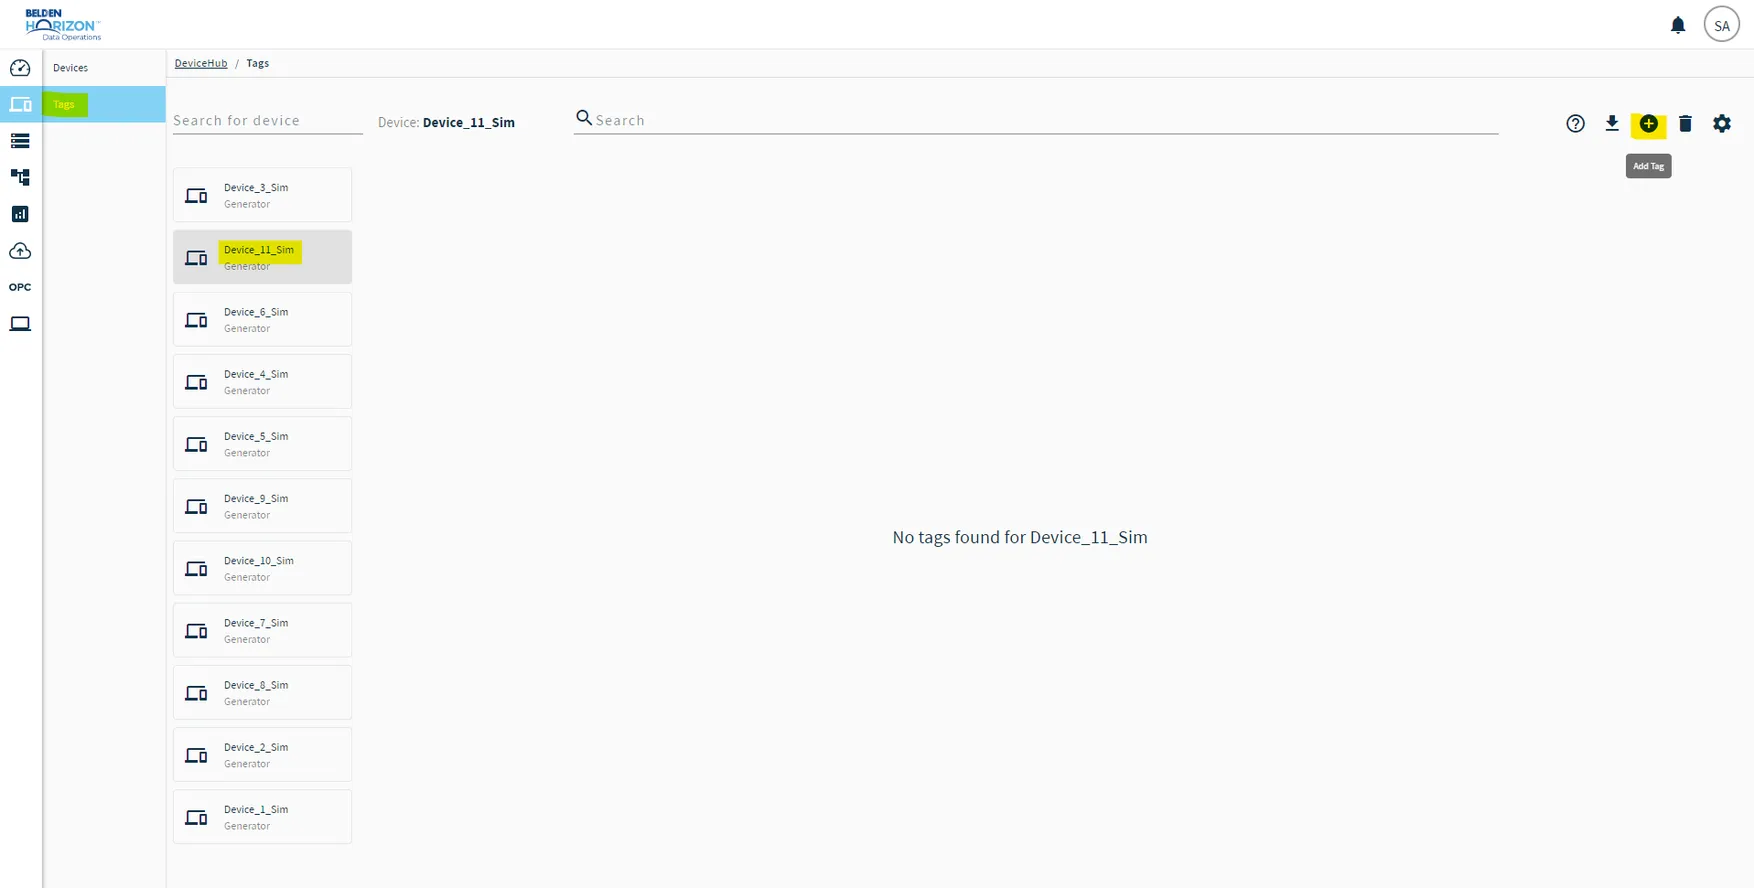Select Device_7_Sim in device list
Image resolution: width=1754 pixels, height=888 pixels.
click(x=262, y=630)
